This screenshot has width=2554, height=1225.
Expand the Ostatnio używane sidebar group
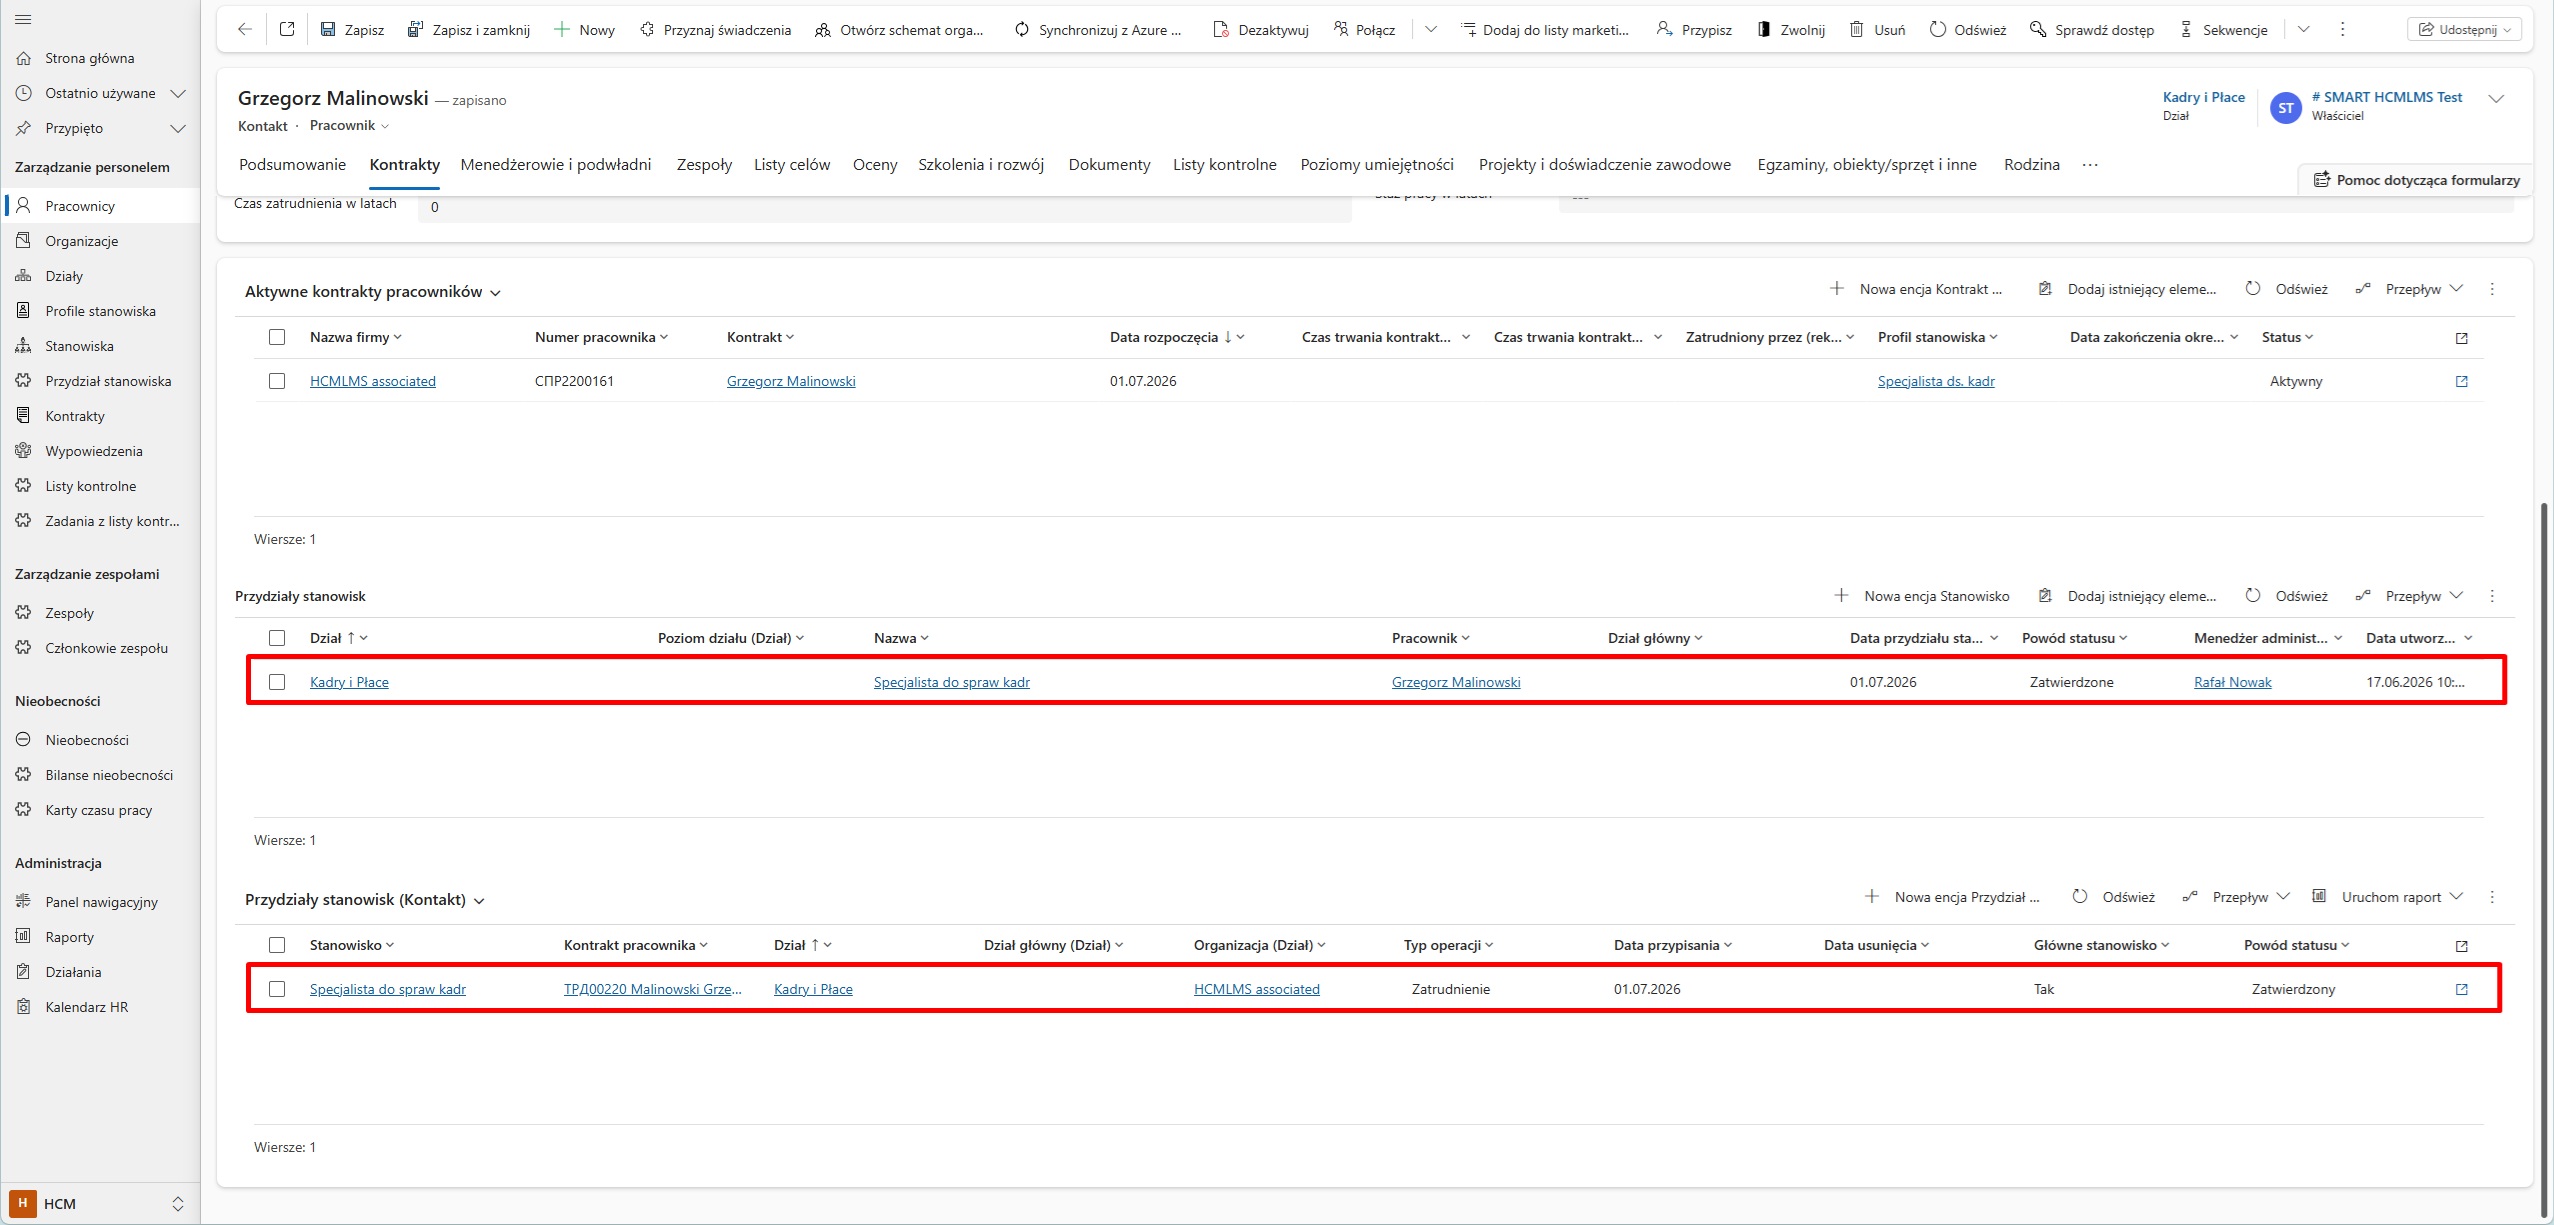(178, 93)
